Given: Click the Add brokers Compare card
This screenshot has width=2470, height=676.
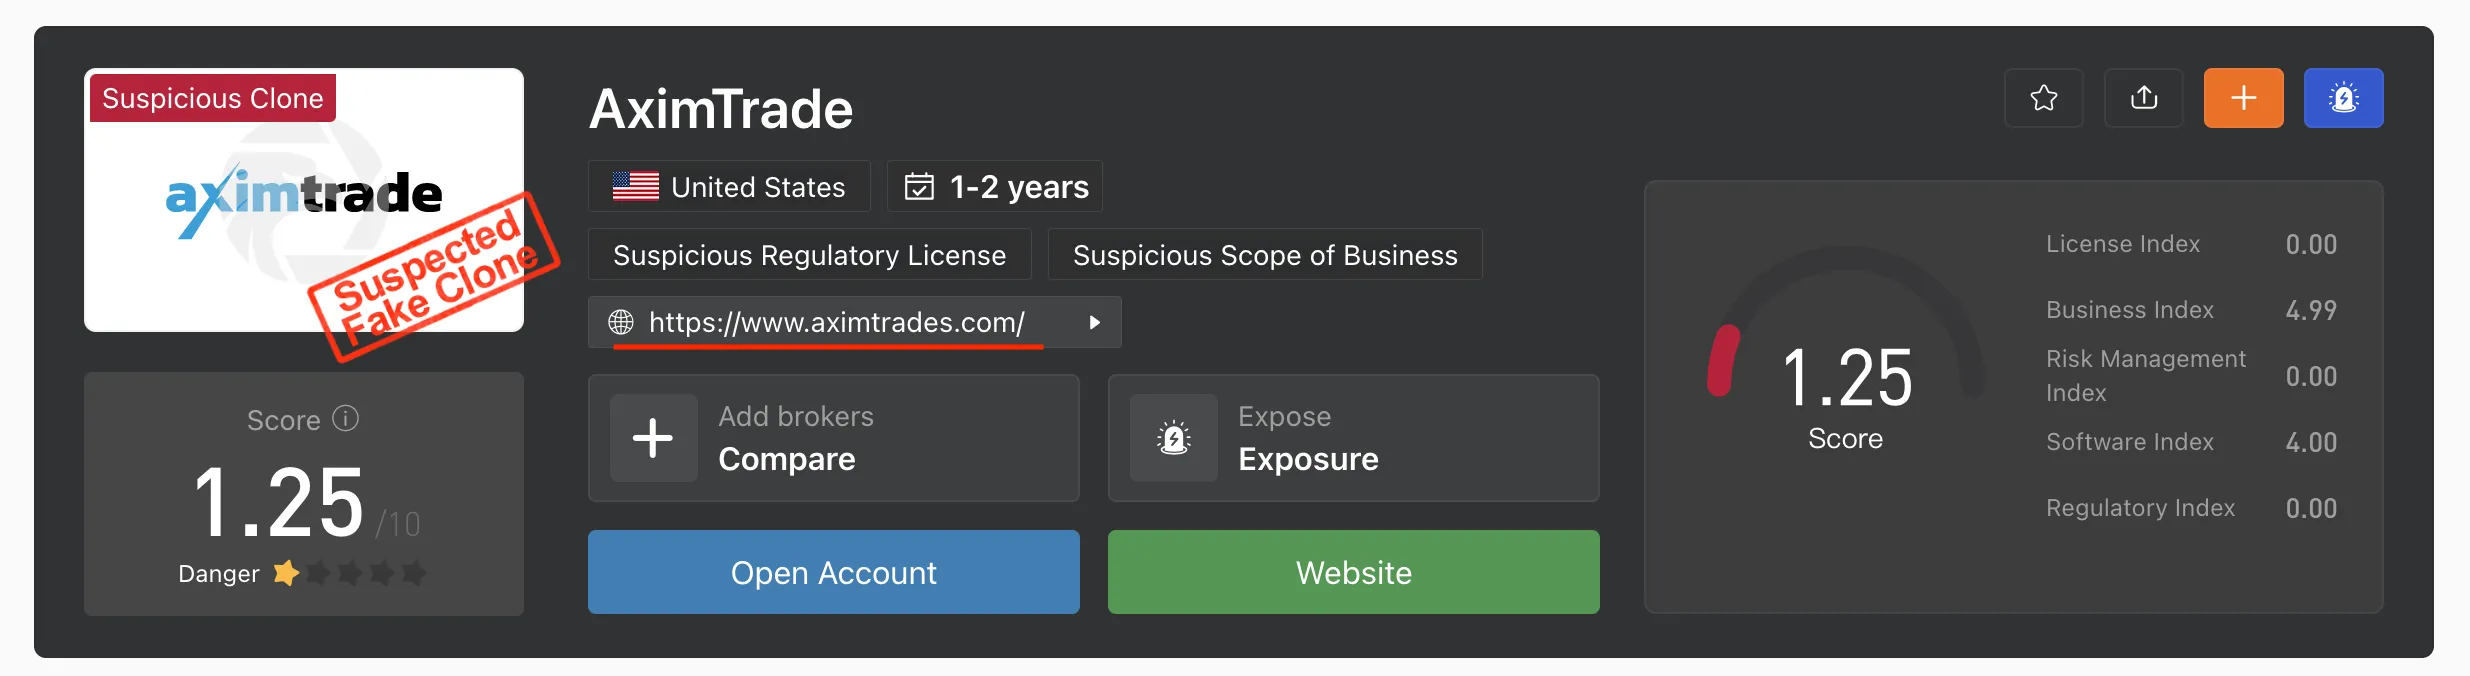Looking at the screenshot, I should click(x=834, y=438).
